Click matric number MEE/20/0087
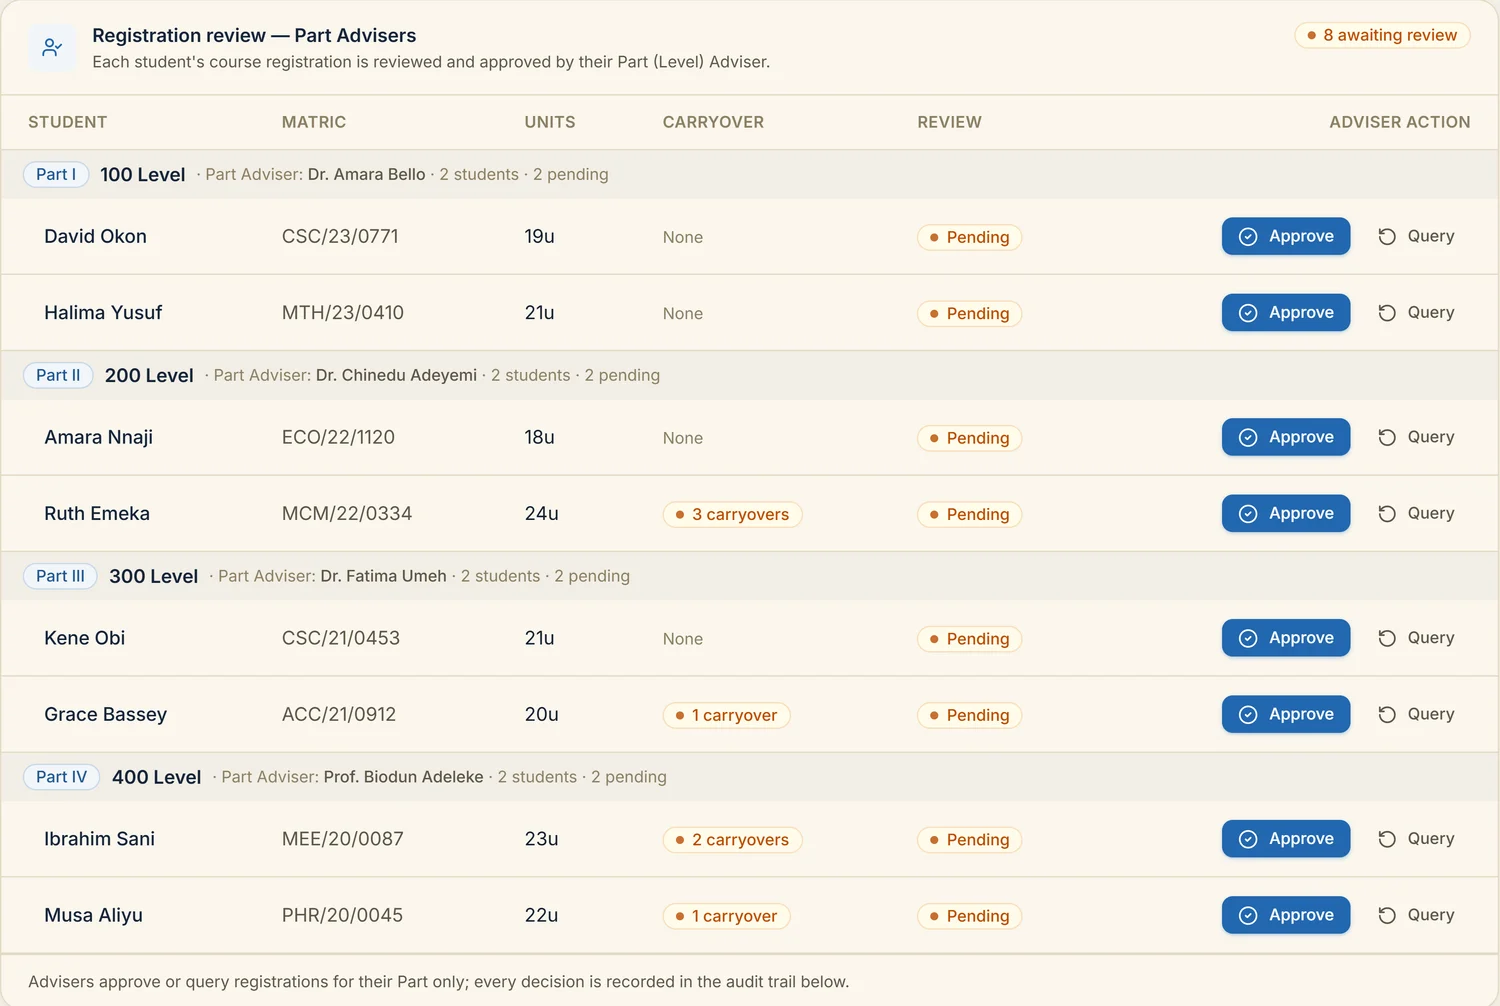Screen dimensions: 1500x1006 click(343, 839)
